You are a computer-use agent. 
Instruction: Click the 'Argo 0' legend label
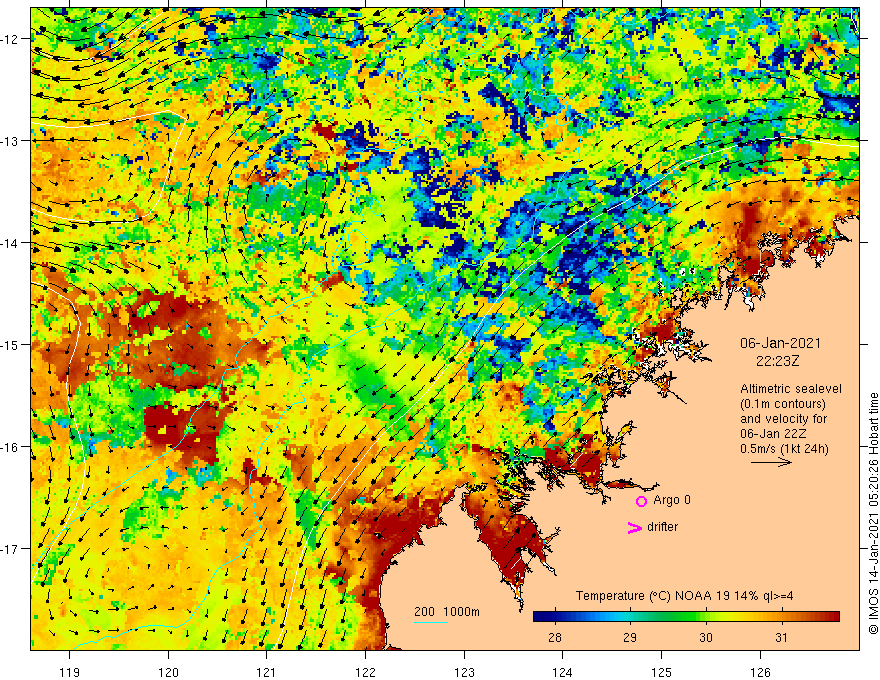click(x=672, y=500)
